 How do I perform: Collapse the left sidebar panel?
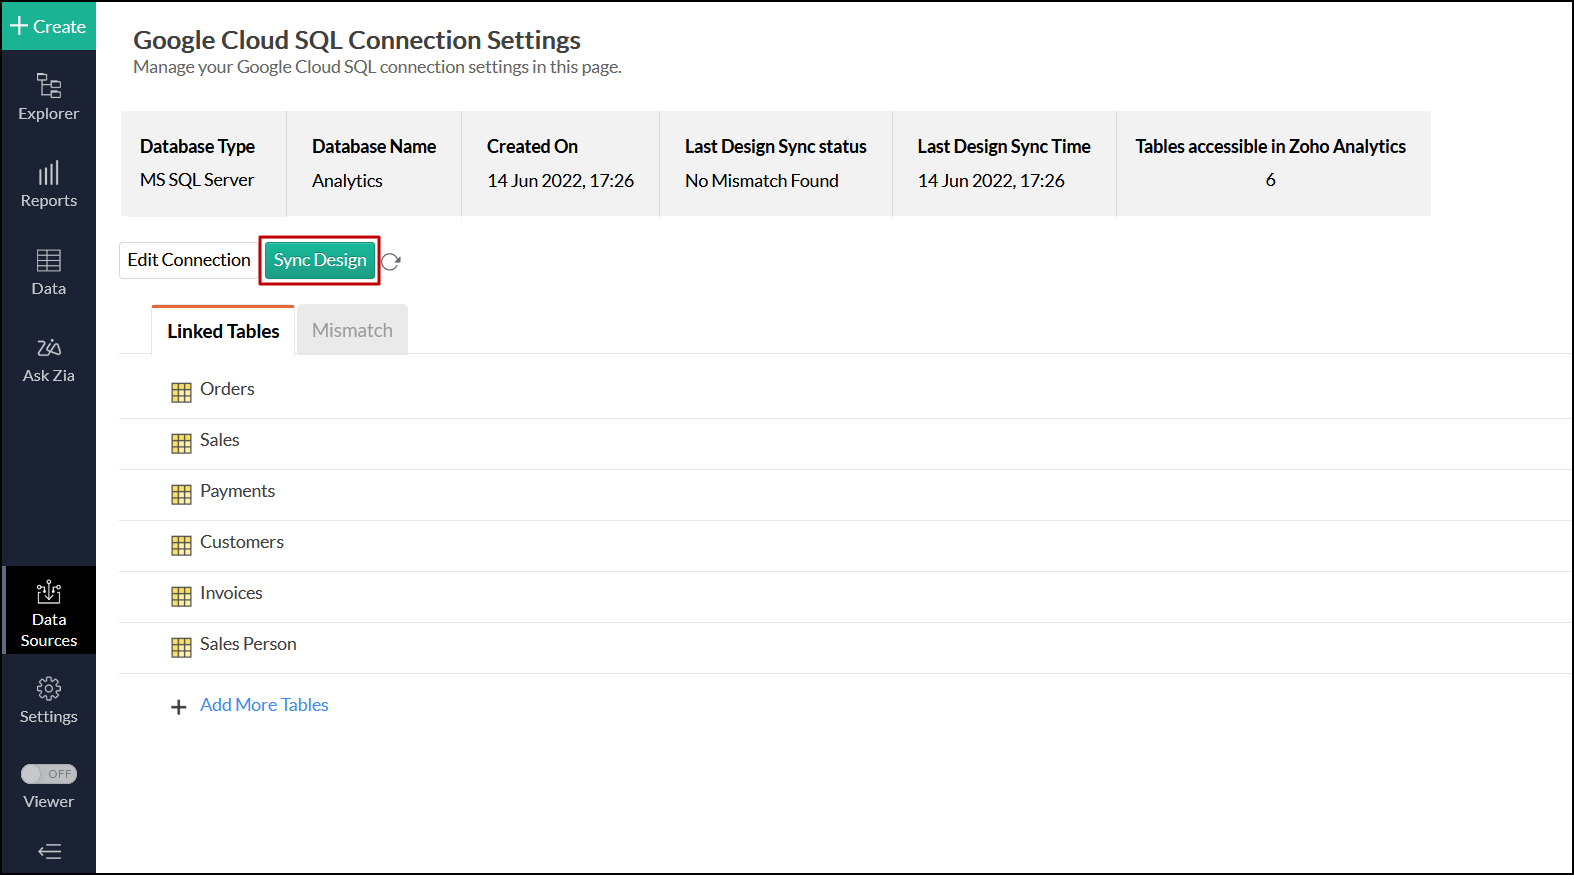coord(49,852)
